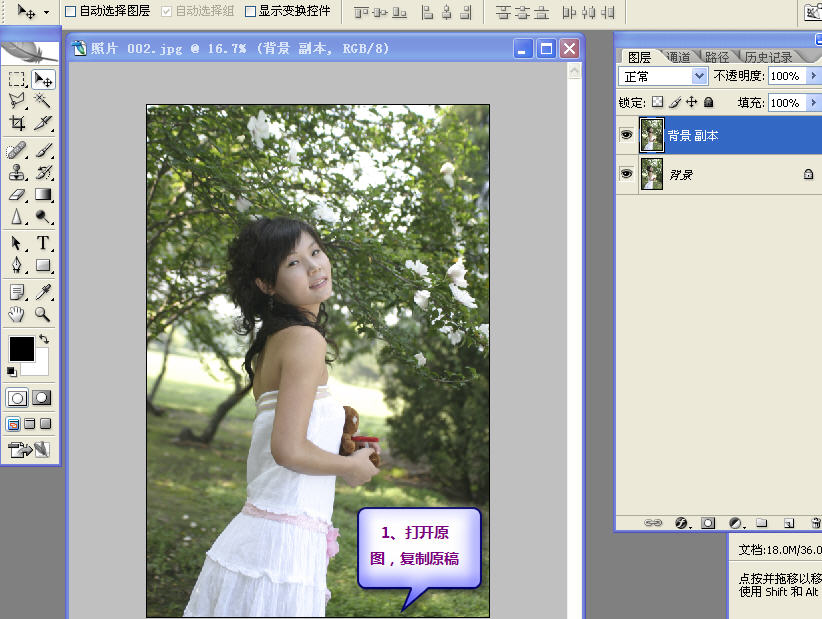
Task: Select the Hand tool
Action: [17, 314]
